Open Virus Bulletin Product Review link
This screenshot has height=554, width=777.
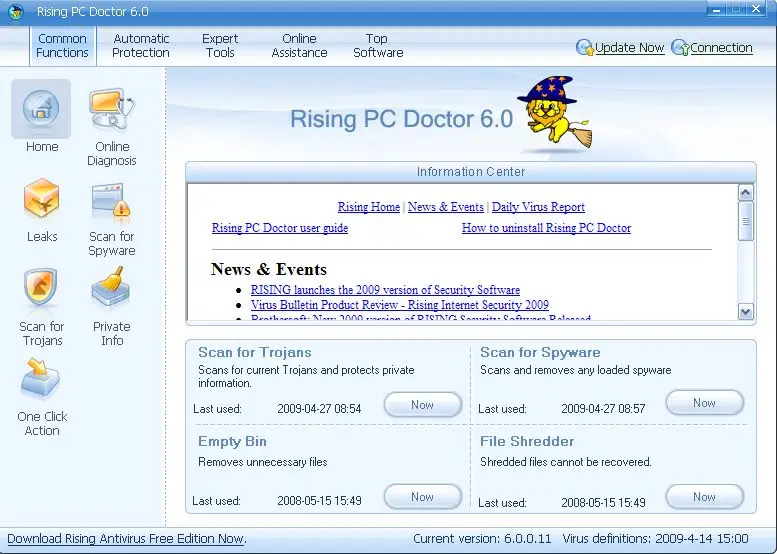[x=400, y=305]
